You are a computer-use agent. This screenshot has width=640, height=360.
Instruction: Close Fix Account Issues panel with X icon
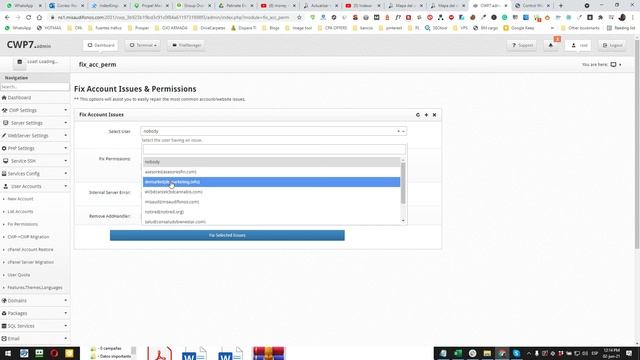434,115
